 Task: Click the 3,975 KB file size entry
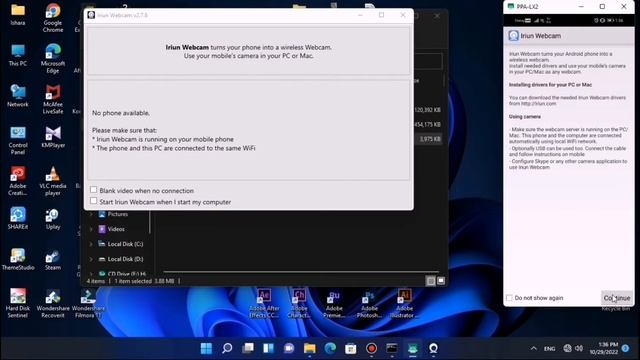point(430,139)
